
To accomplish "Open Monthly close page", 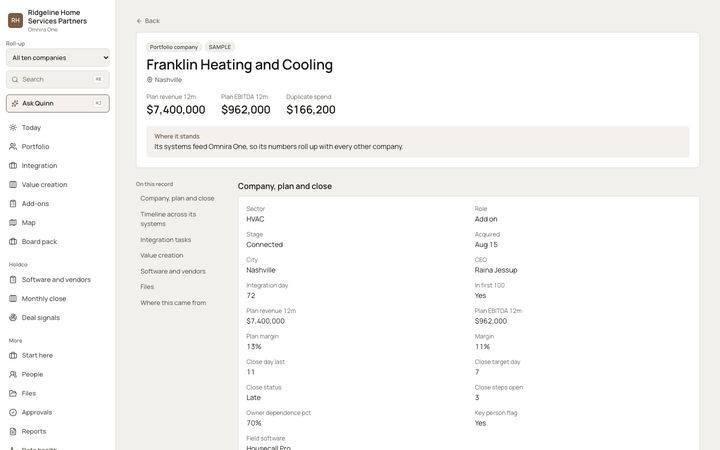I will tap(58, 298).
